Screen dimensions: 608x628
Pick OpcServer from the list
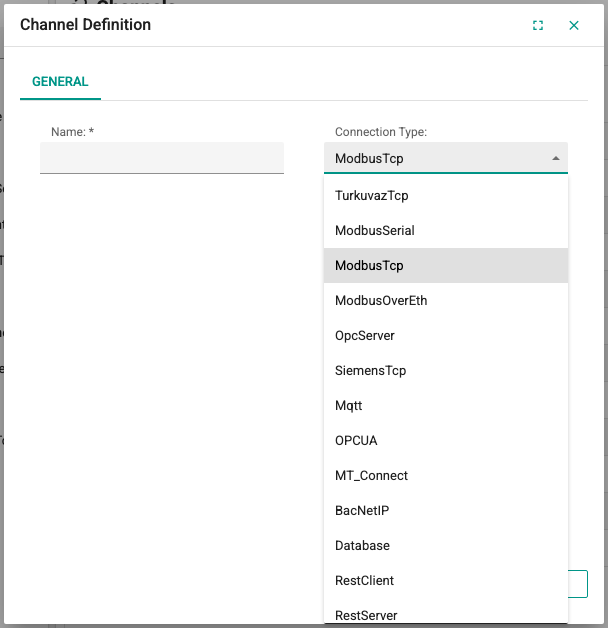point(446,335)
